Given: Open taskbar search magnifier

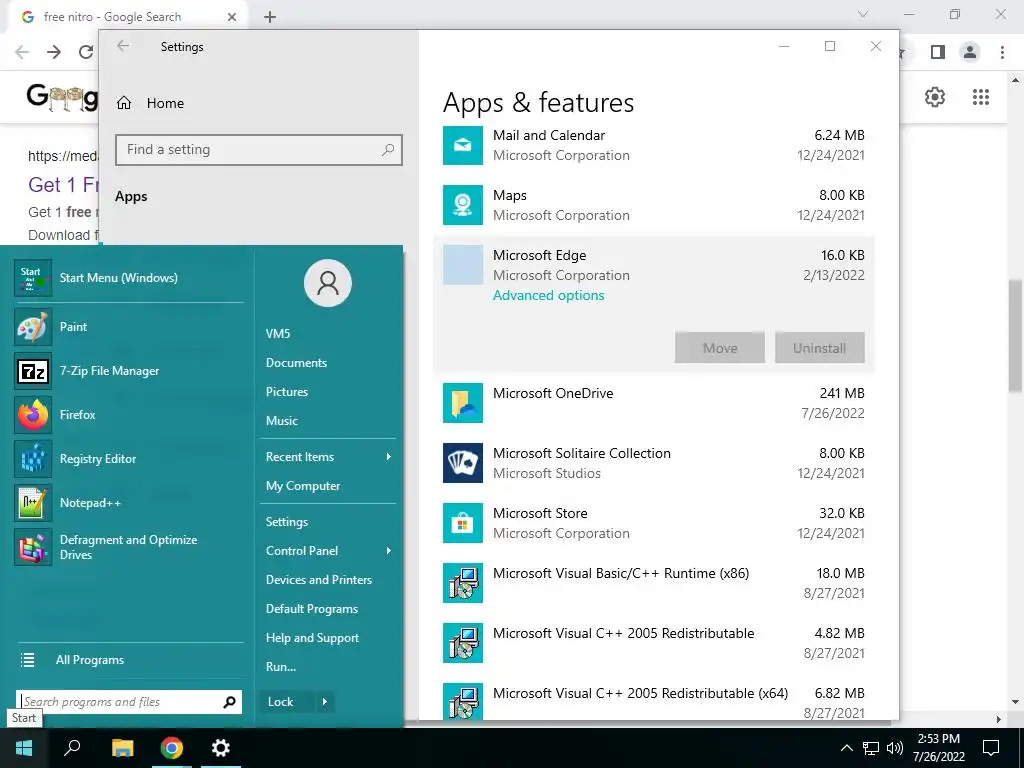Looking at the screenshot, I should [x=72, y=748].
